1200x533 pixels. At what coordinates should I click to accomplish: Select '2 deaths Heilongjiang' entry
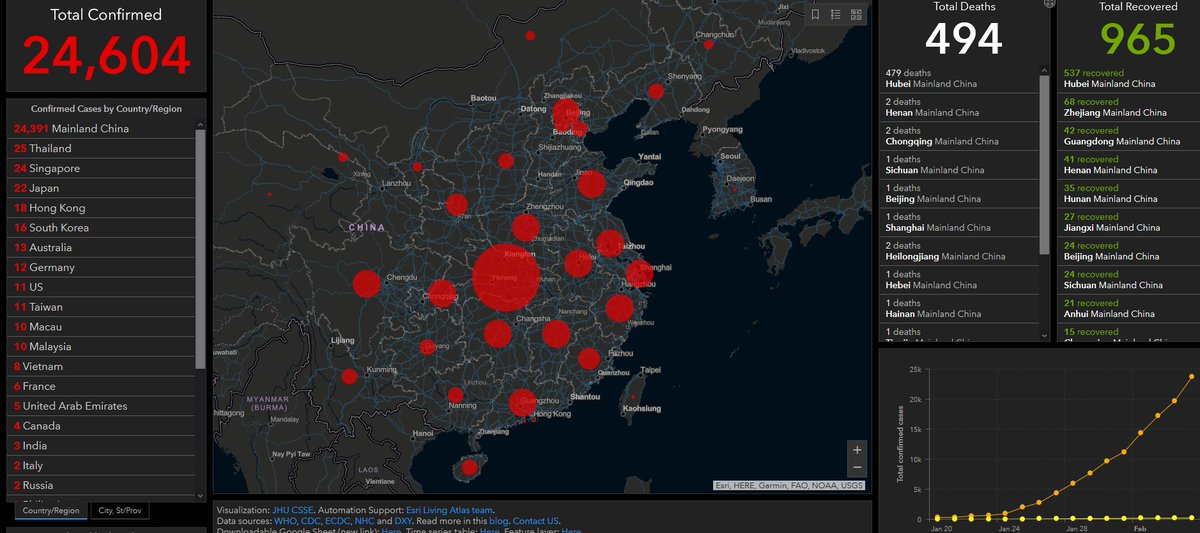(961, 251)
